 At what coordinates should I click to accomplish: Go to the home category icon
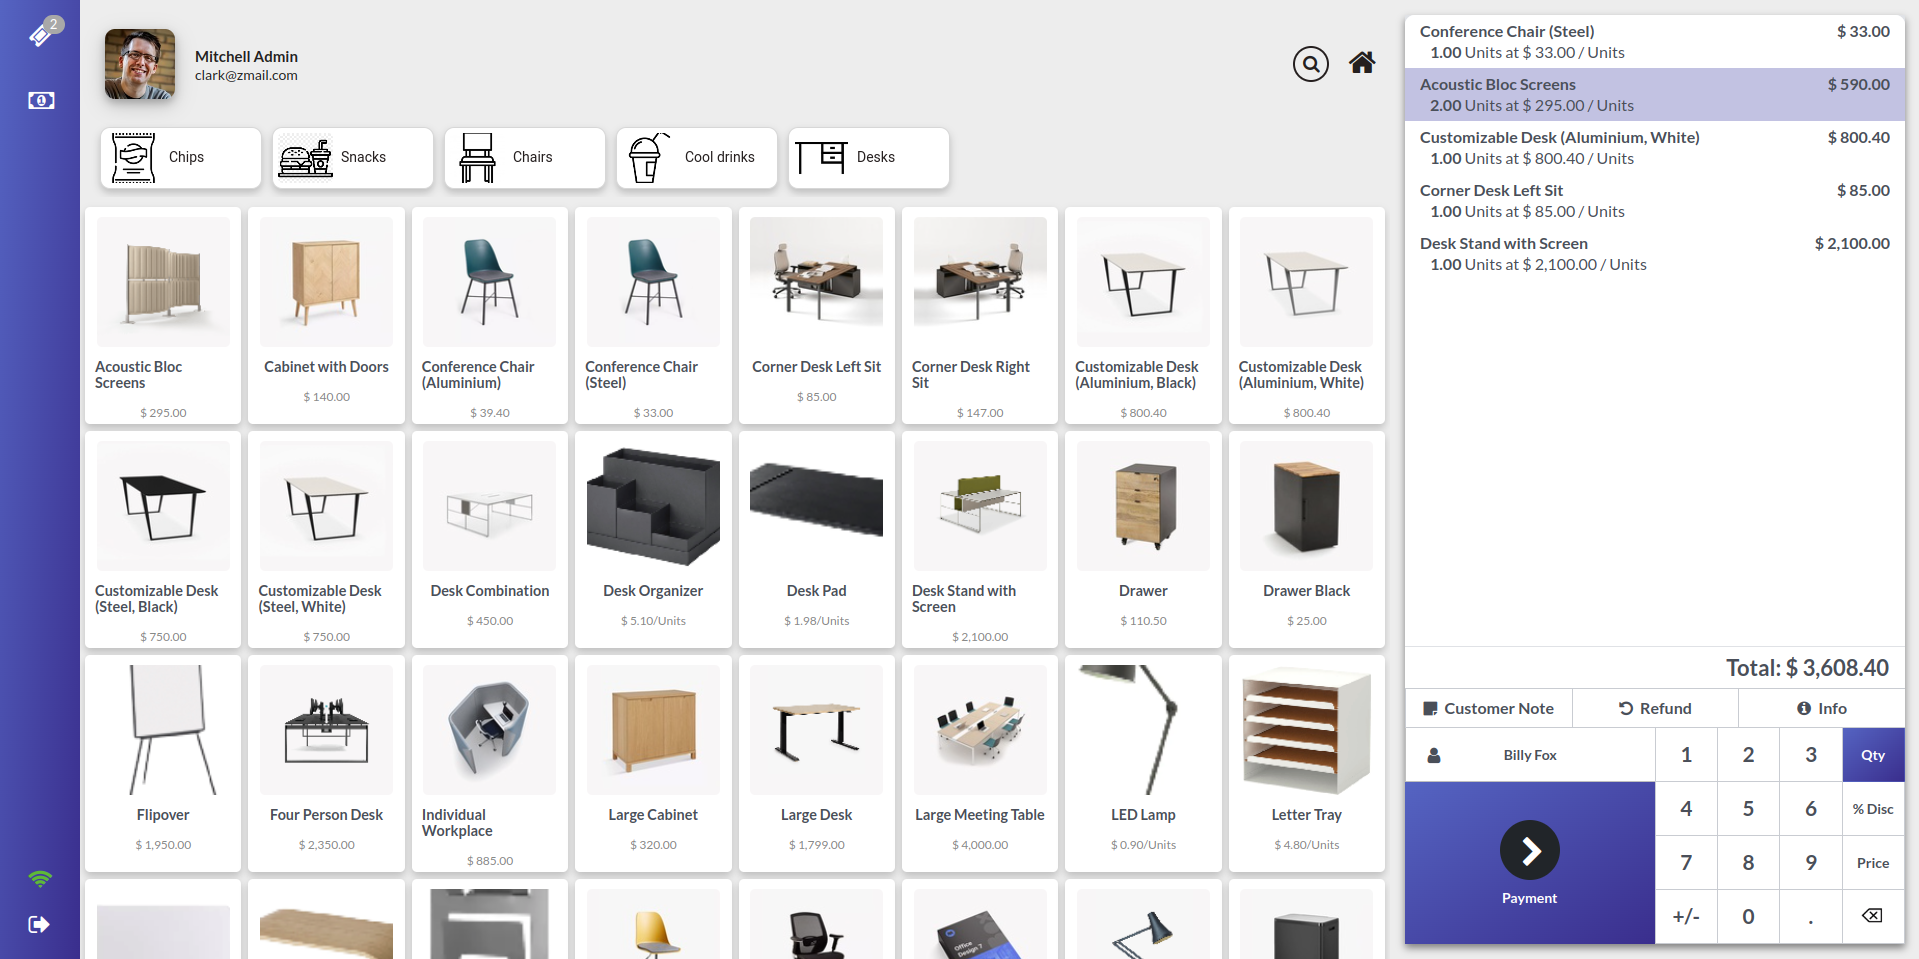(1362, 63)
